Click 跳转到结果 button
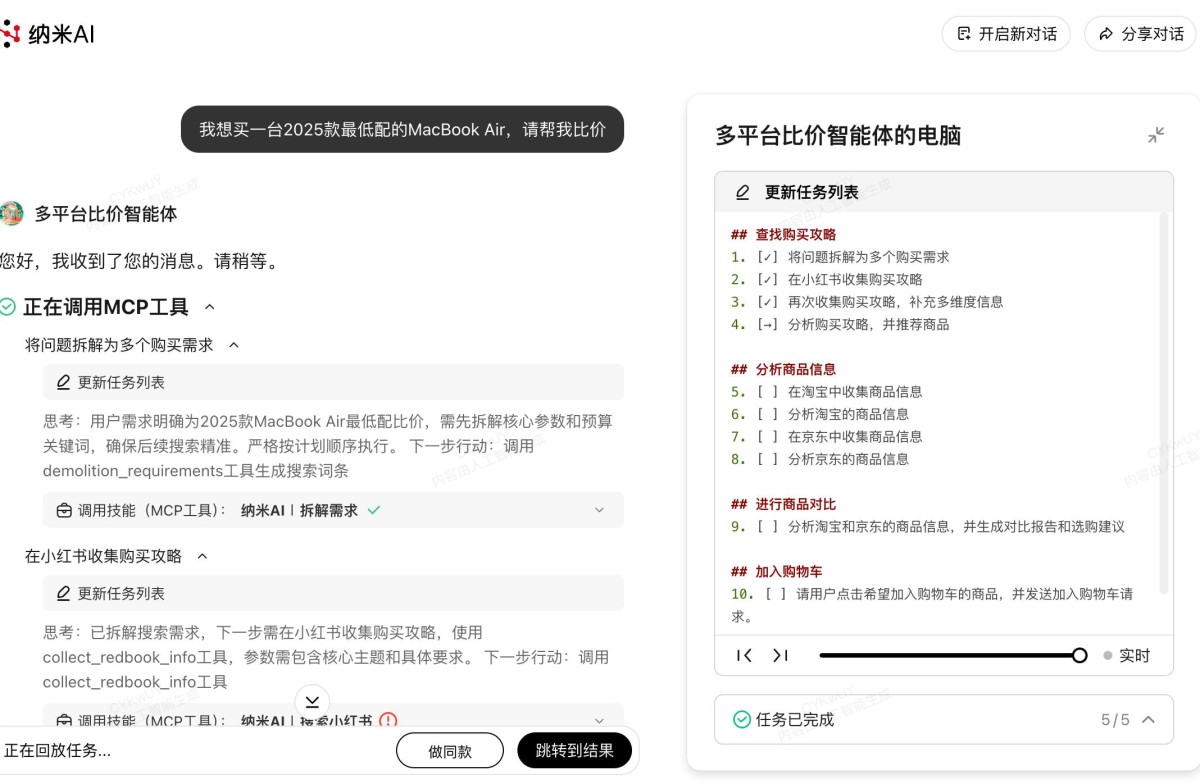The height and width of the screenshot is (784, 1200). [574, 750]
